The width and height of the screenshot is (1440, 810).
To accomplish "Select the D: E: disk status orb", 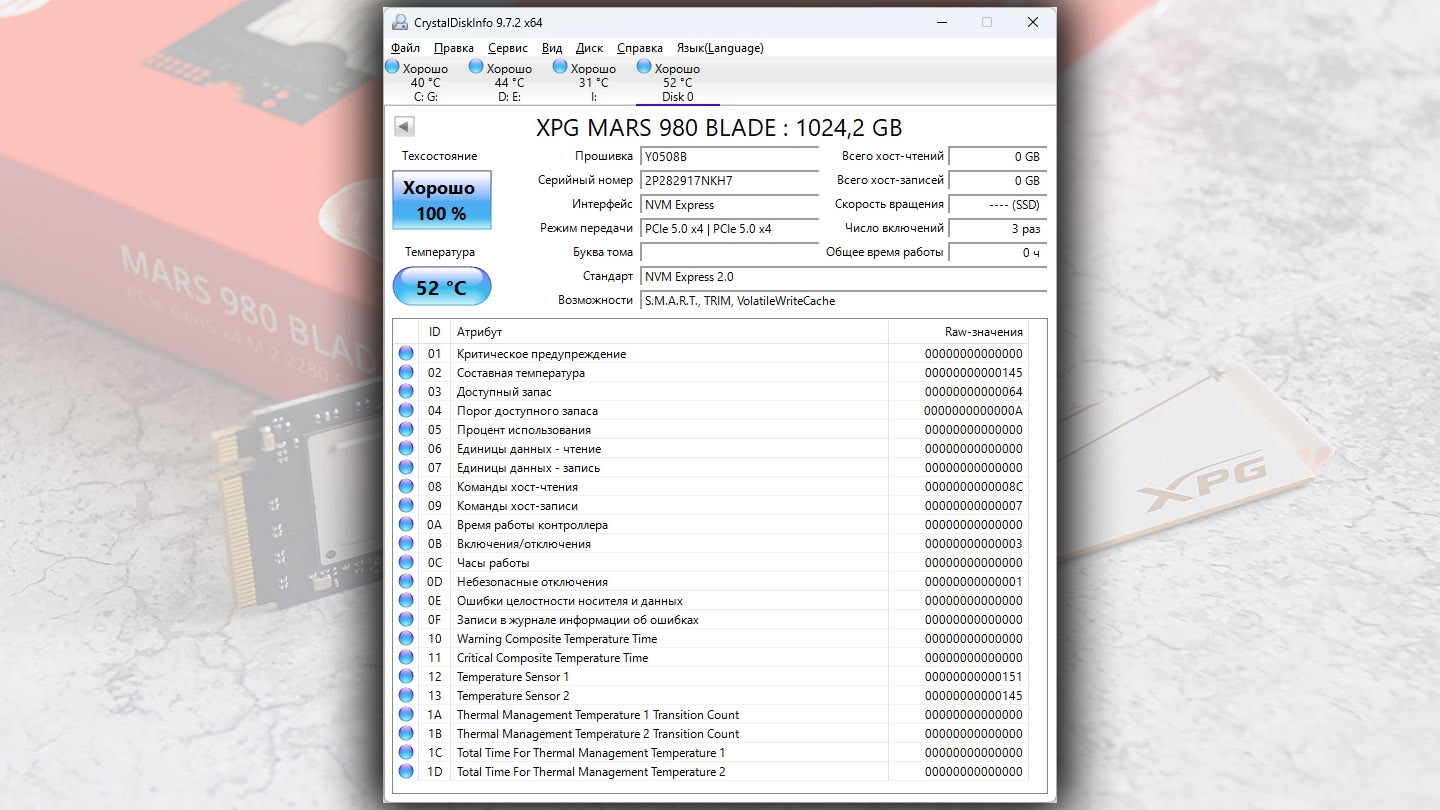I will coord(476,67).
